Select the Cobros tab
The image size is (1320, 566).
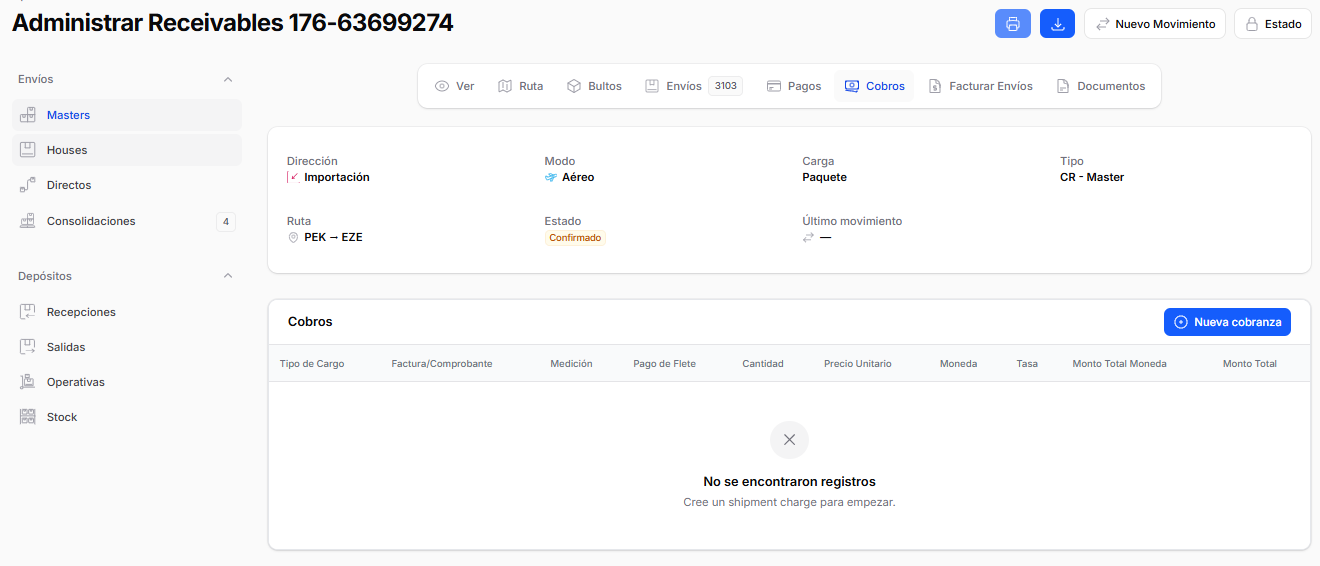tap(874, 86)
